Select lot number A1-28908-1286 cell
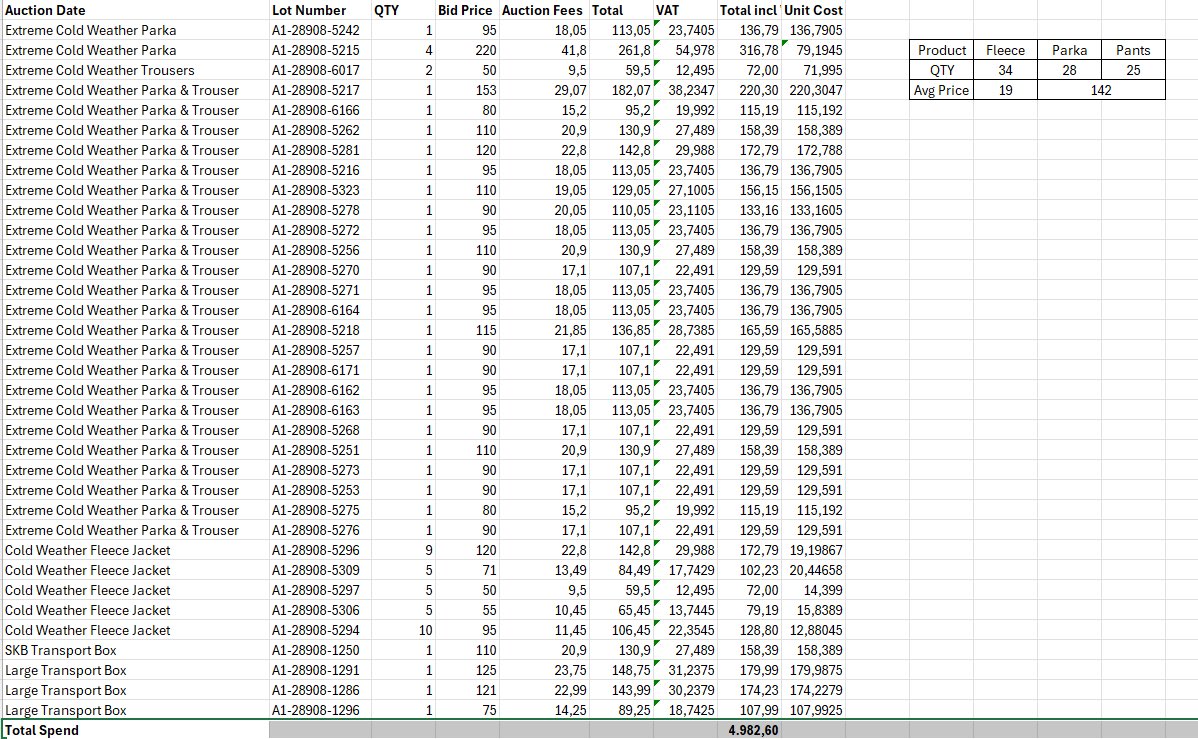Viewport: 1198px width, 739px height. [x=320, y=690]
